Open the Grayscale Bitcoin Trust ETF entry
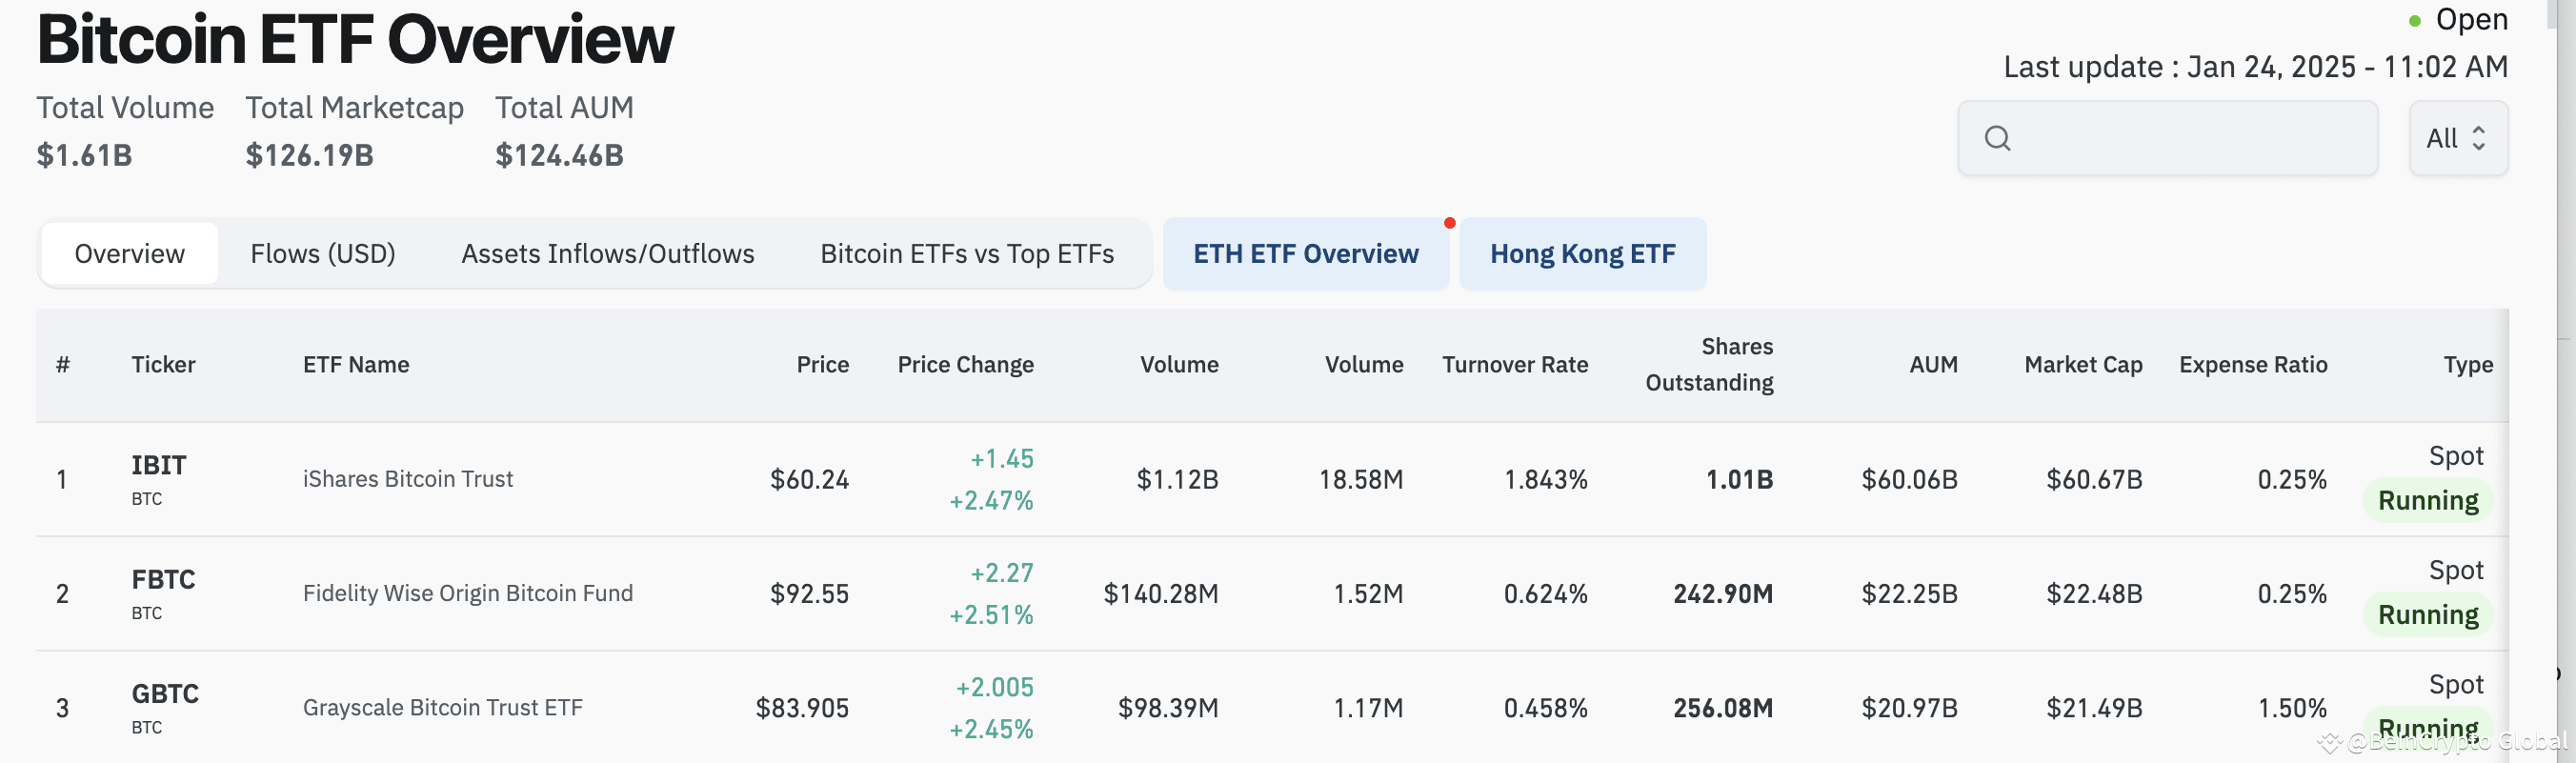The height and width of the screenshot is (763, 2576). (442, 707)
